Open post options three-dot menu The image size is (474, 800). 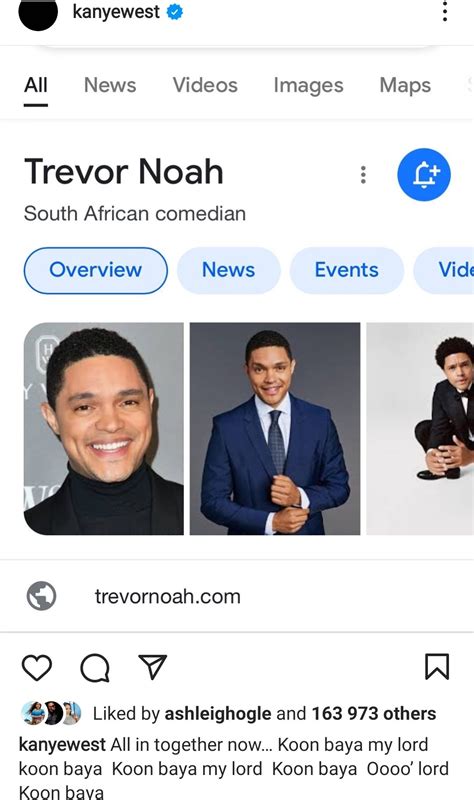click(445, 11)
